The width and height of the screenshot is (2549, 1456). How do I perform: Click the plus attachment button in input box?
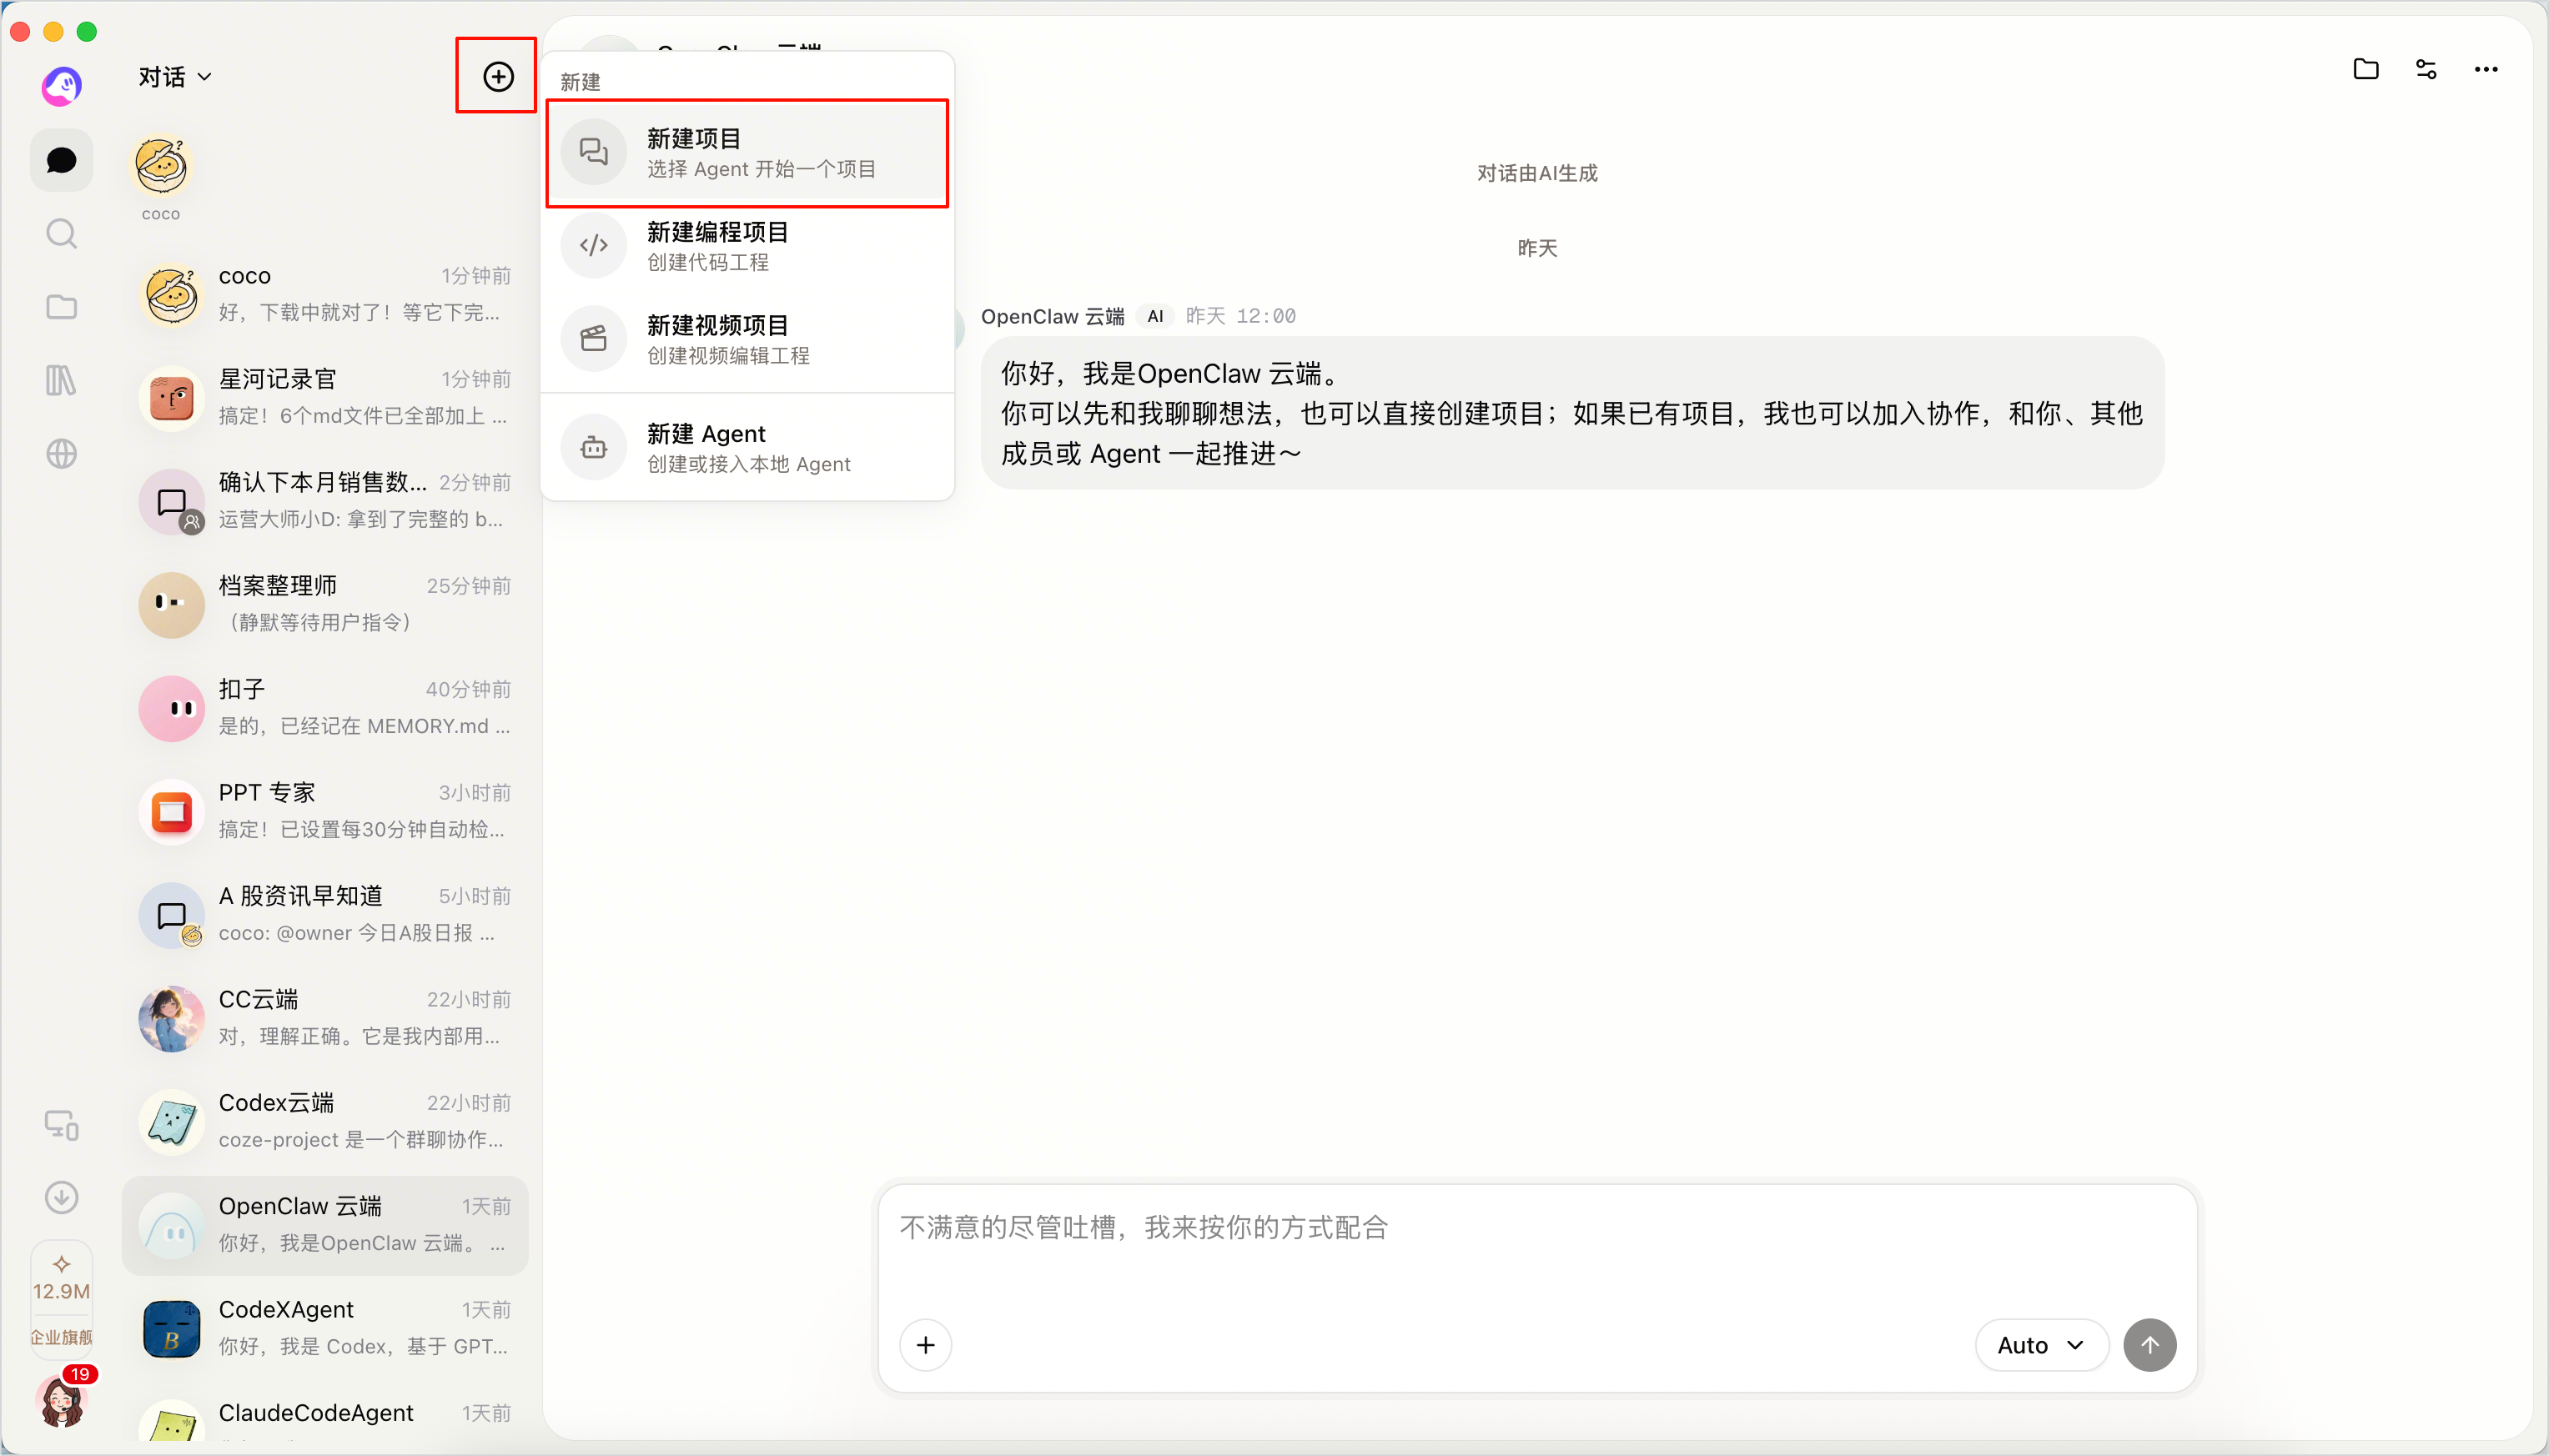click(x=925, y=1345)
